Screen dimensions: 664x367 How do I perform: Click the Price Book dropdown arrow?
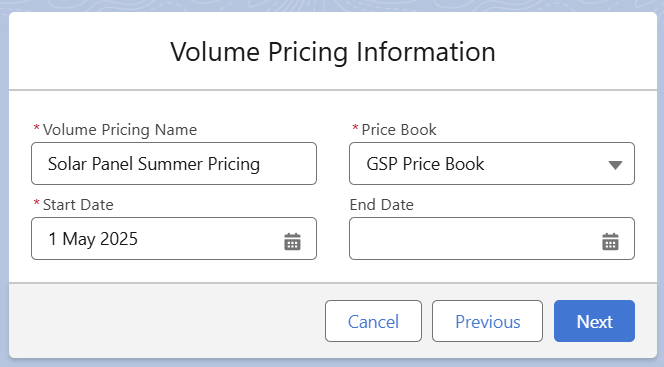615,165
